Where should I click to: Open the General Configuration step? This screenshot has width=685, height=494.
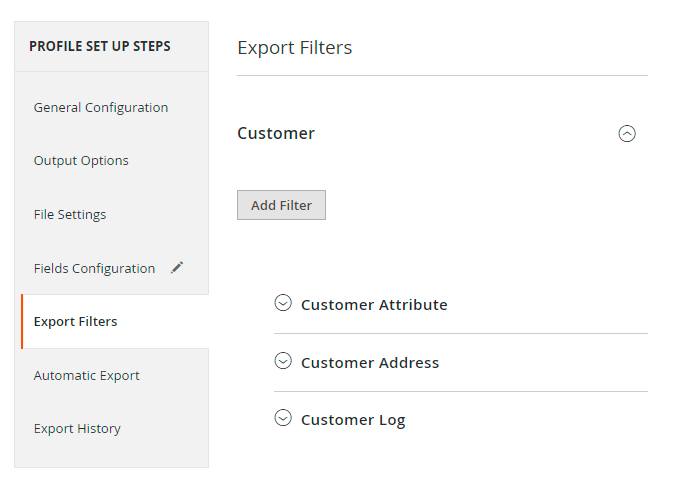(x=101, y=107)
